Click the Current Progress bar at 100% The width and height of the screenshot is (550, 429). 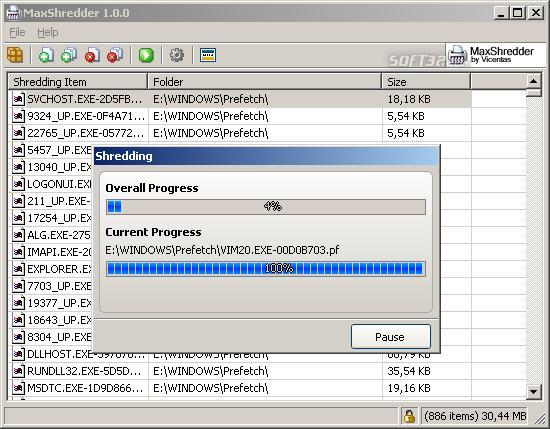[266, 269]
